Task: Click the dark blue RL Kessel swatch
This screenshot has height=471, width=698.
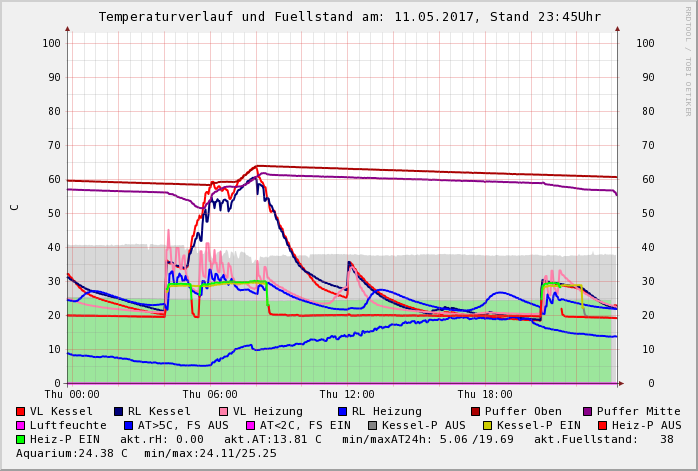Action: point(119,411)
